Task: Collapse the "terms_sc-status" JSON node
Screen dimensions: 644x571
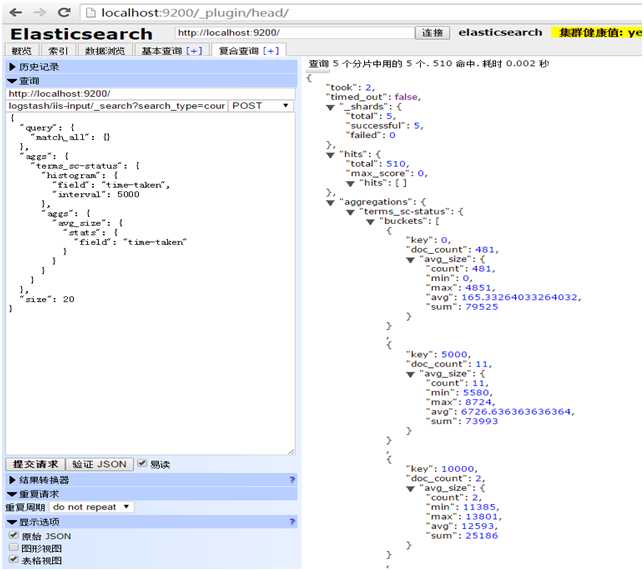Action: click(350, 212)
